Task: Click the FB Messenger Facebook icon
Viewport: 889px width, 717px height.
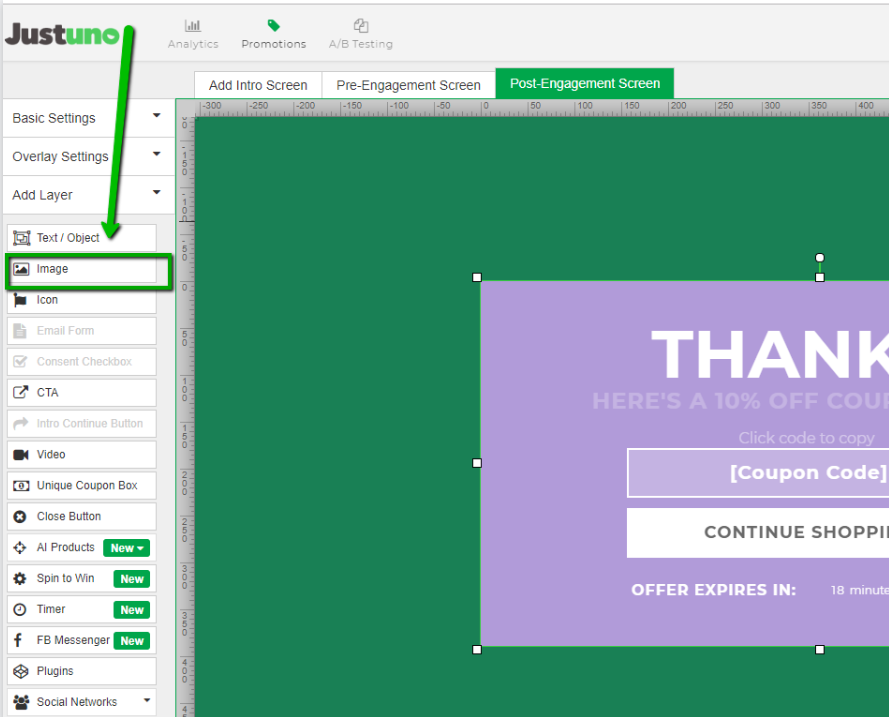Action: pos(21,641)
